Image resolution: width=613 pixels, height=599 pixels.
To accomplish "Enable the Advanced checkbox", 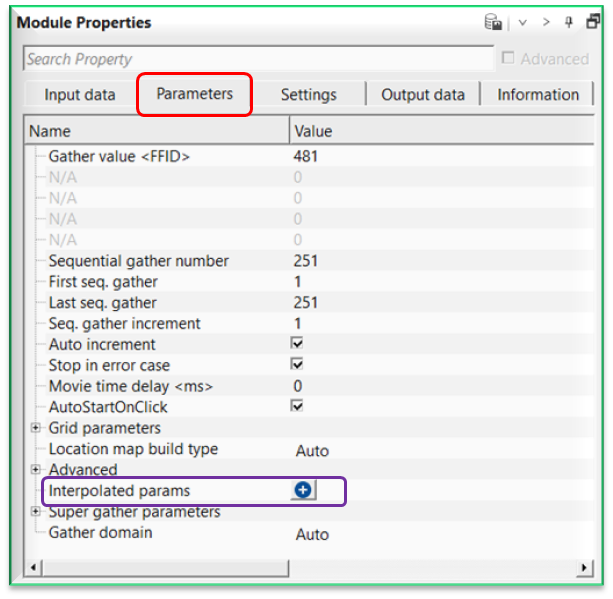I will pos(508,59).
